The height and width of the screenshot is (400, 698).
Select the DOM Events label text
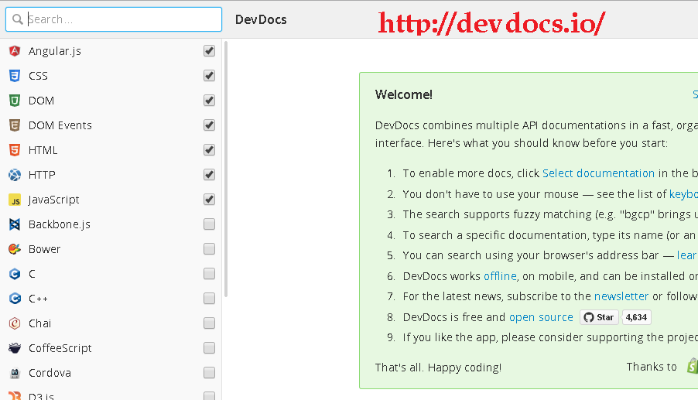pos(60,125)
